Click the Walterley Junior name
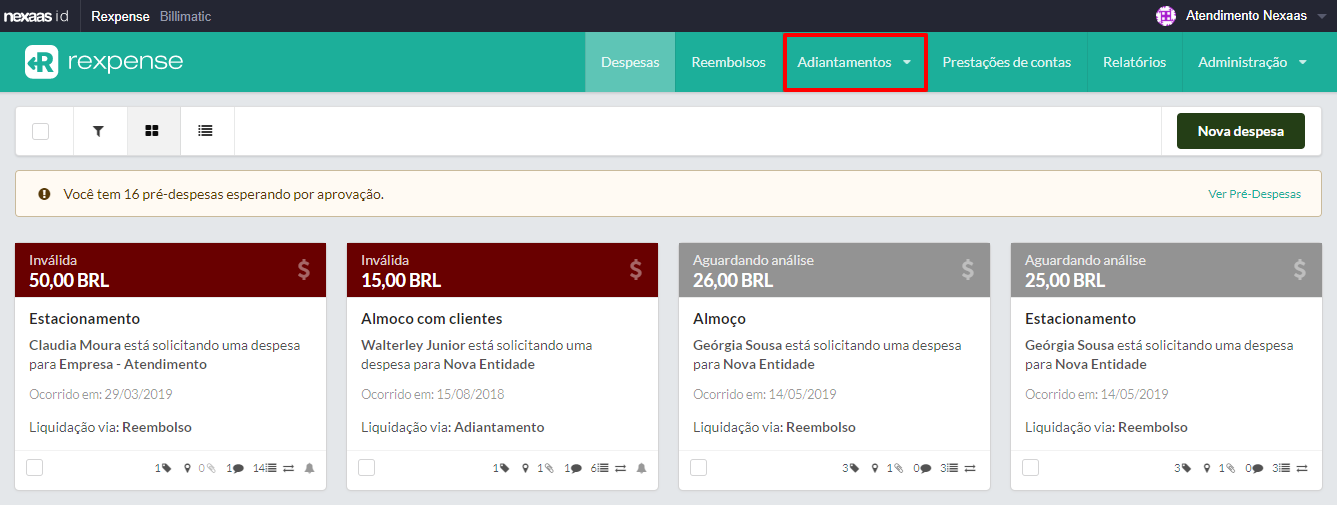Viewport: 1337px width, 505px height. [x=413, y=345]
